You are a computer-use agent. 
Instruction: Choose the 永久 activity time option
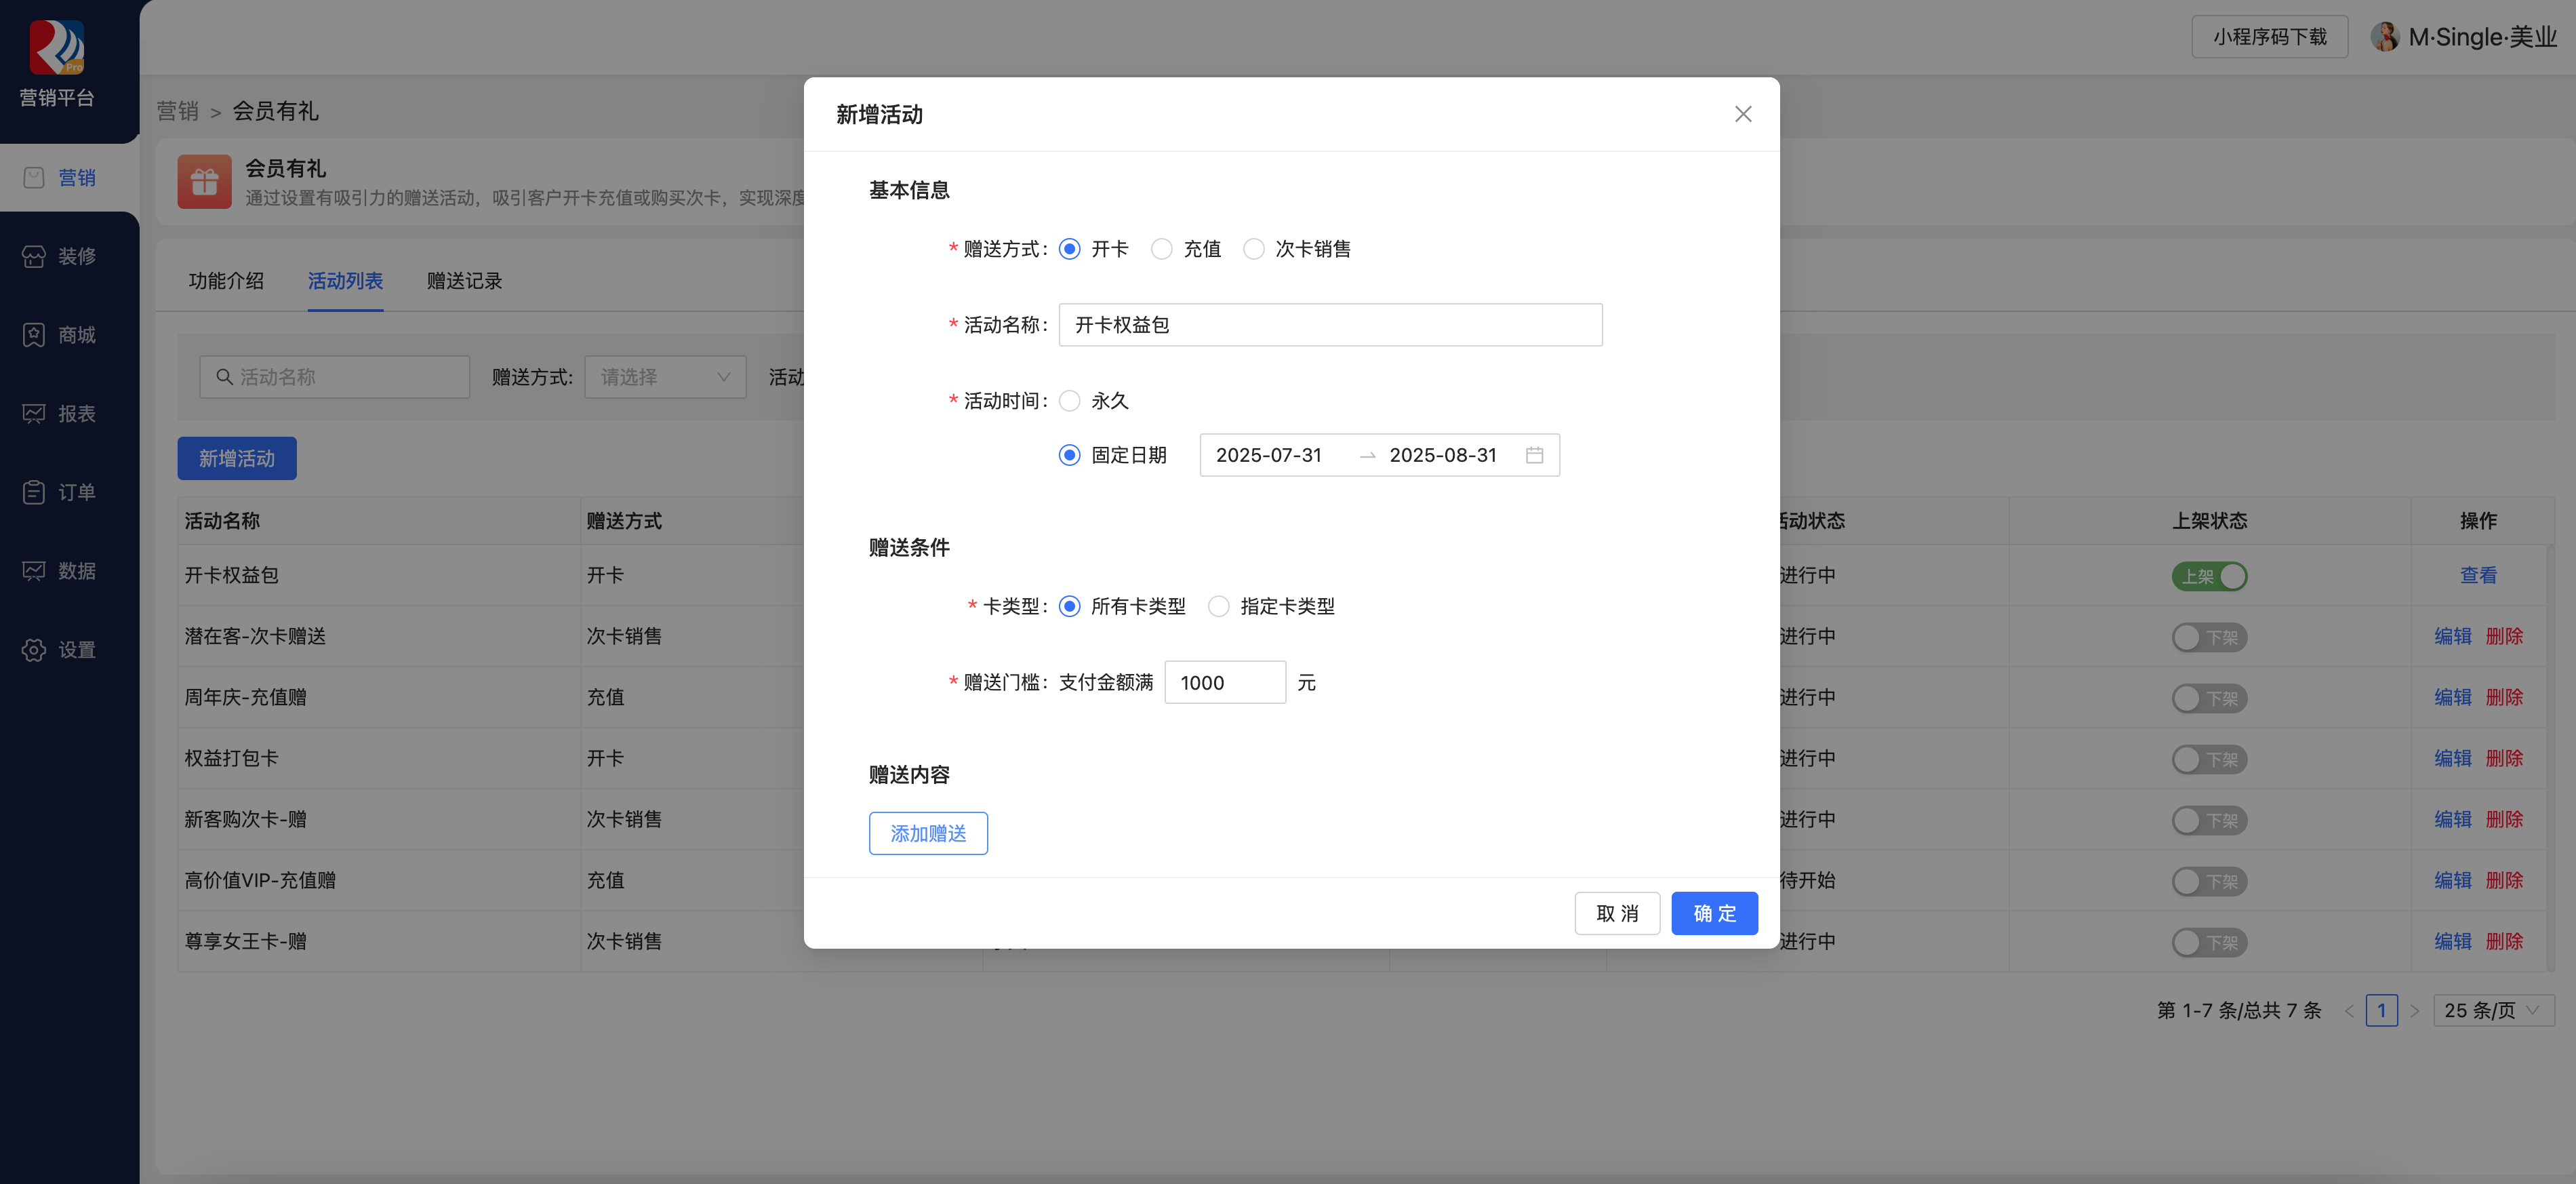1069,401
